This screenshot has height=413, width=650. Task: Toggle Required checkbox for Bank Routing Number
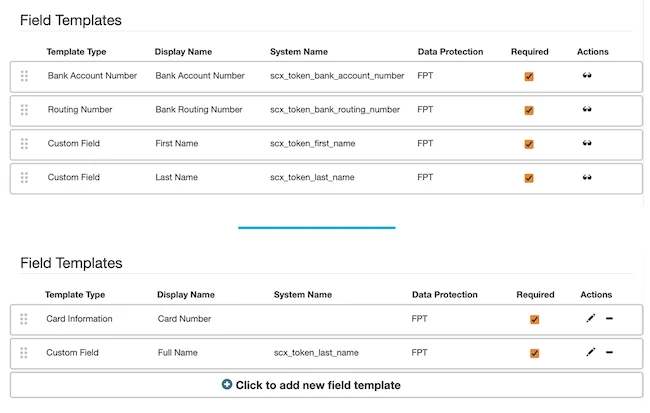[529, 110]
